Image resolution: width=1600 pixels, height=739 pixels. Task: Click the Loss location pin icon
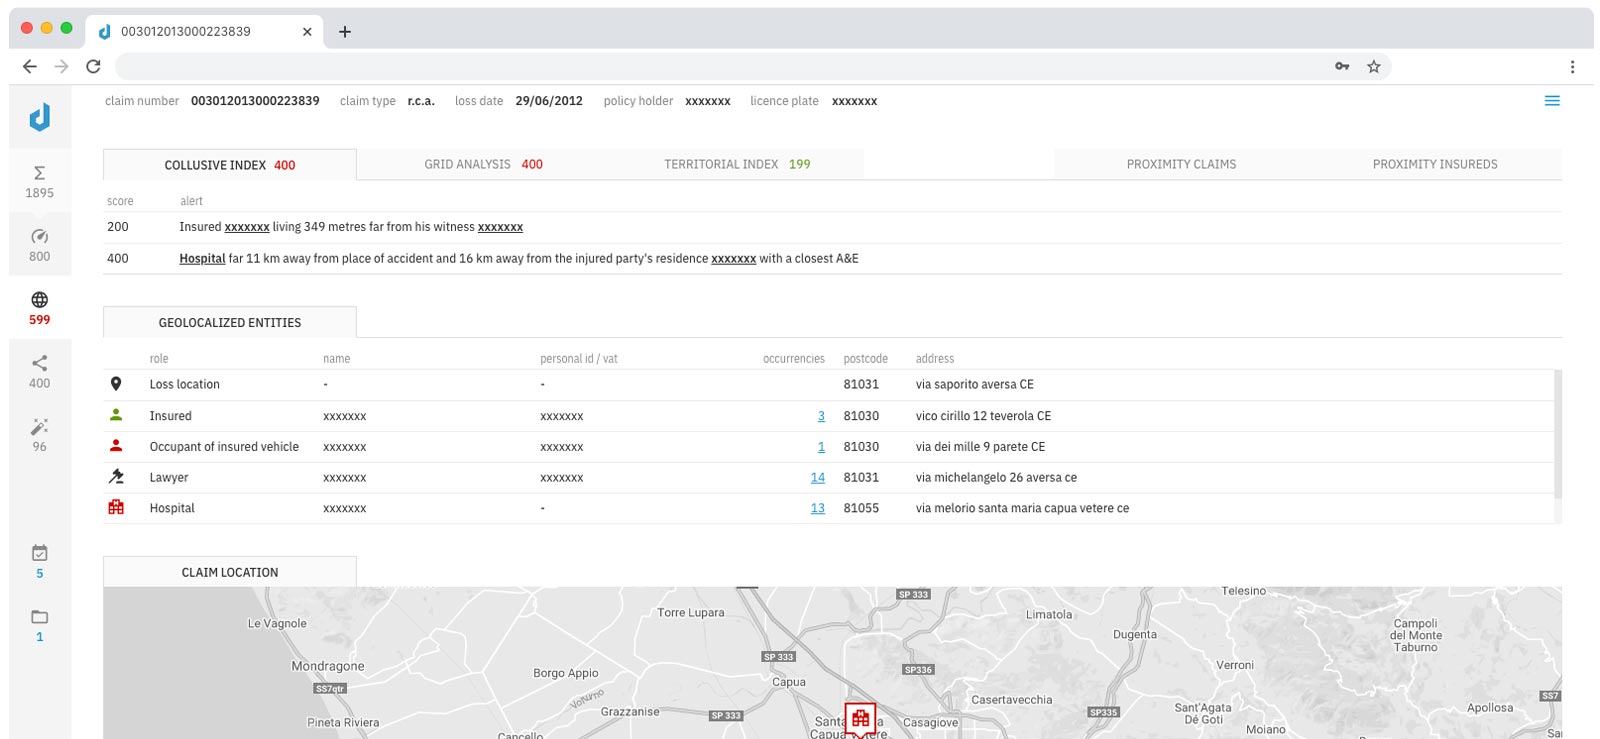[x=116, y=384]
